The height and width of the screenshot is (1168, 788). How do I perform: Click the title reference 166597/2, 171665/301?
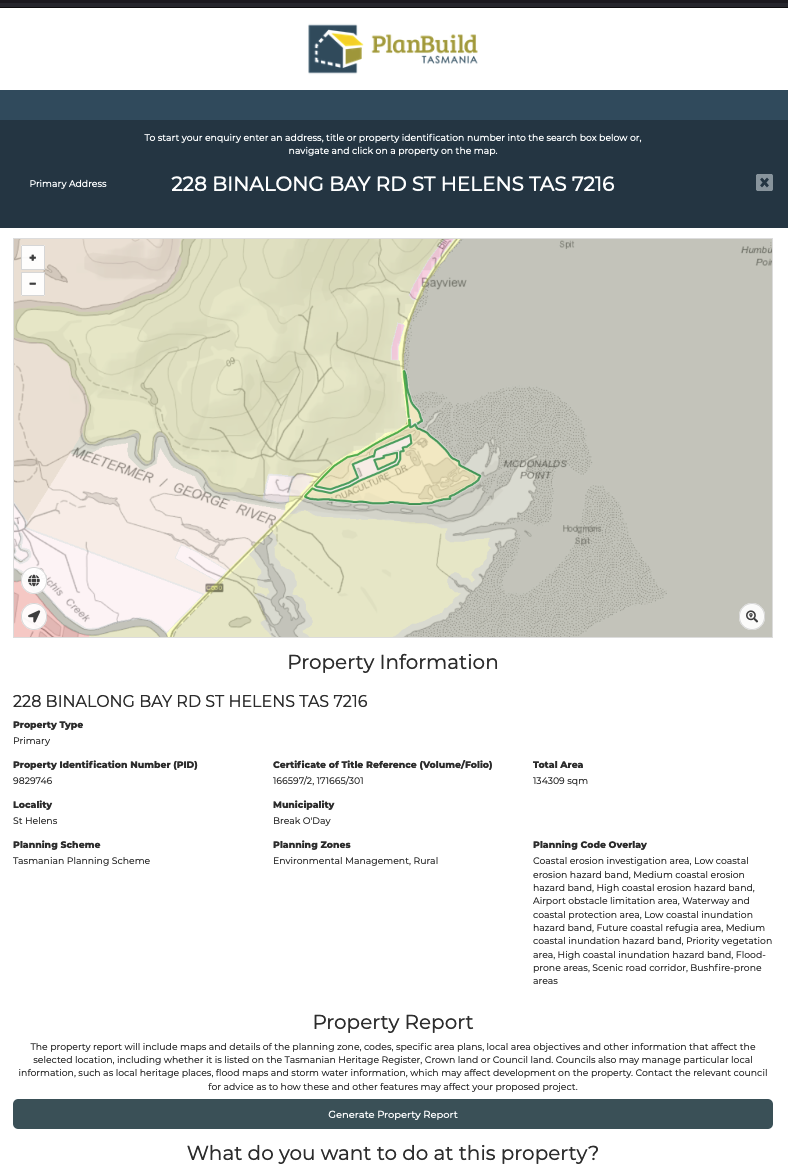[x=318, y=781]
